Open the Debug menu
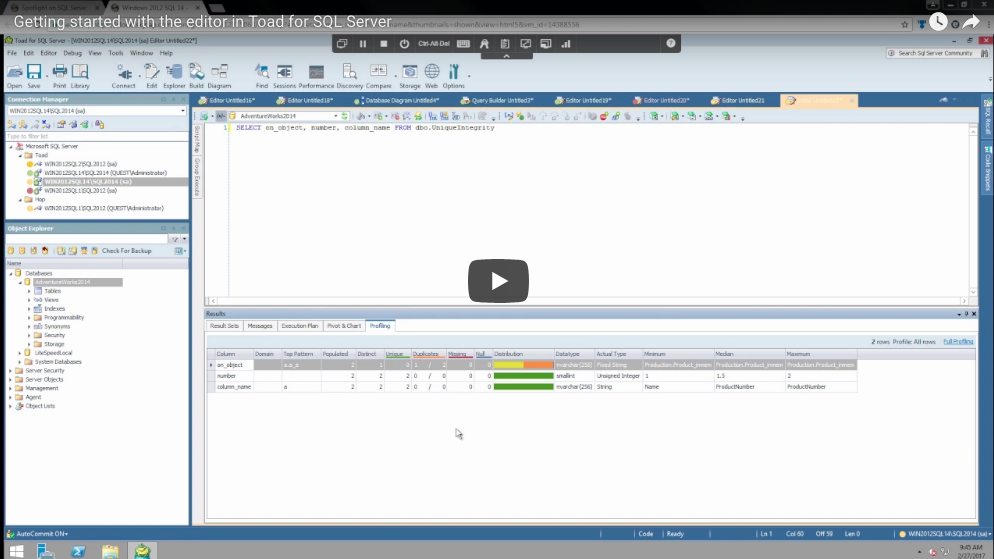Image resolution: width=994 pixels, height=559 pixels. [x=73, y=53]
